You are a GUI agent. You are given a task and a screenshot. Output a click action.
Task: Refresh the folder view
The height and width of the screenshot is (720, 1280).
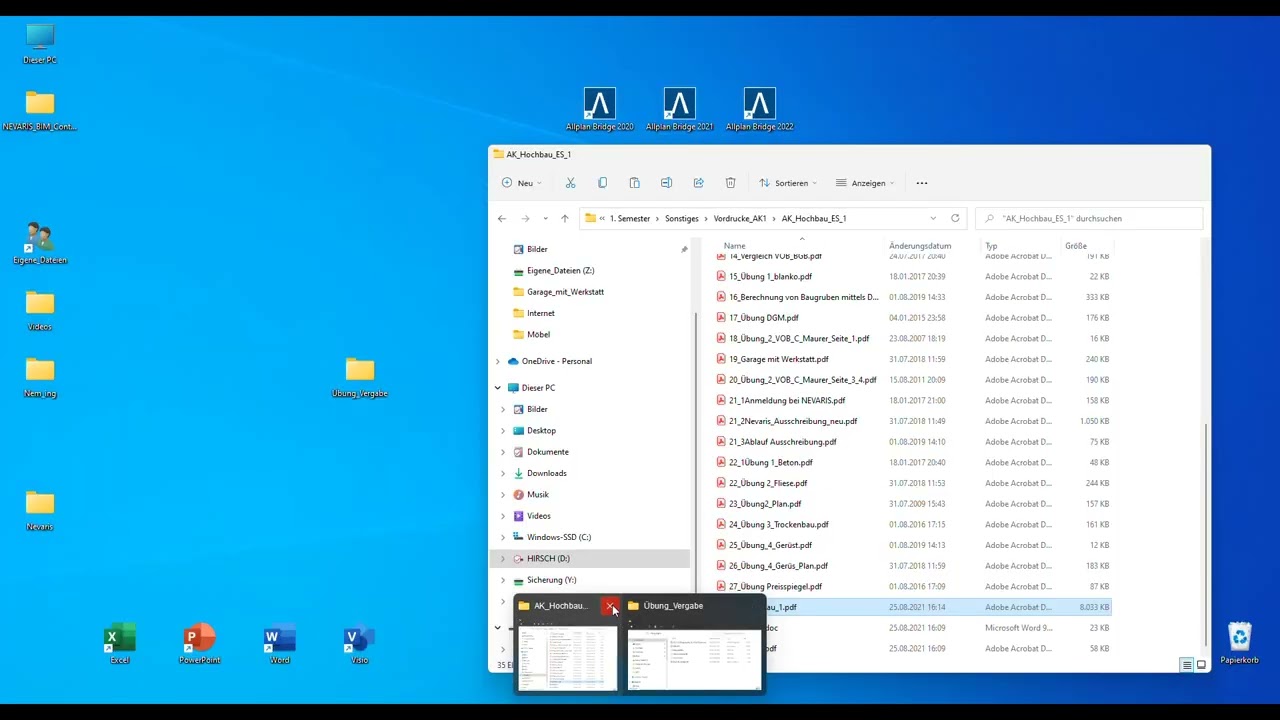955,218
